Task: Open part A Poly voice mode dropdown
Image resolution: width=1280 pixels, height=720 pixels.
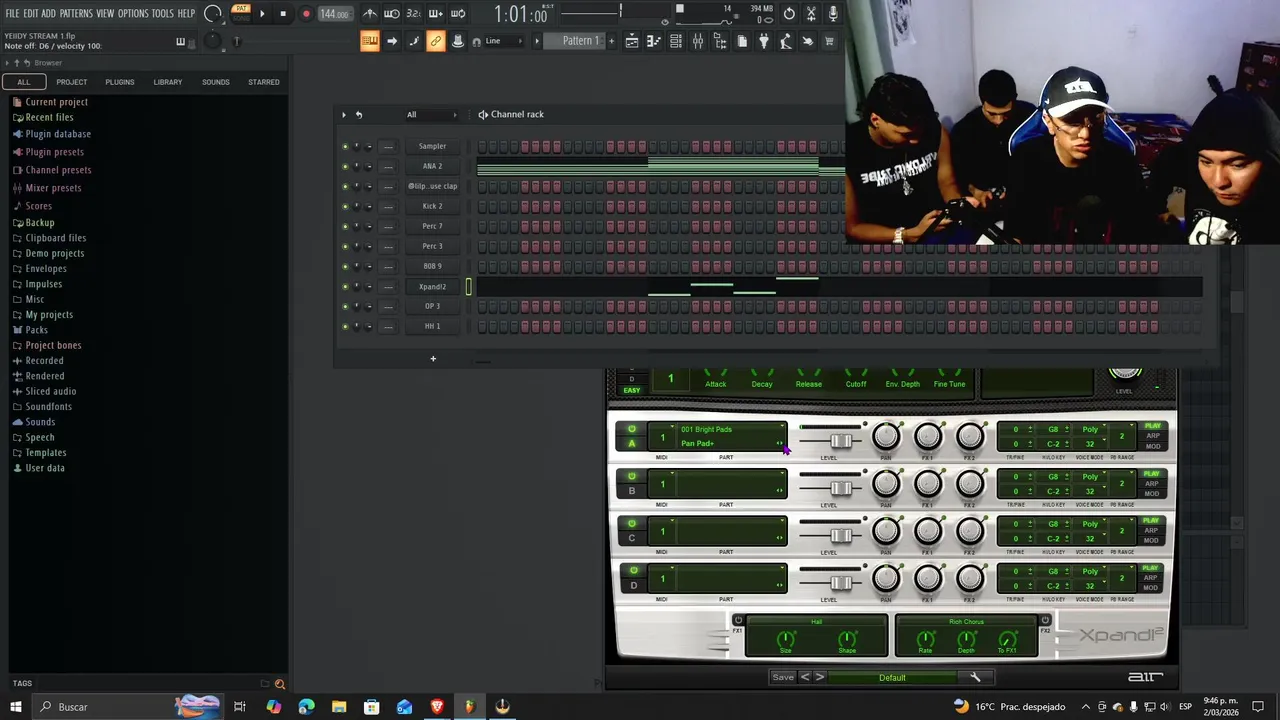Action: click(x=1092, y=429)
